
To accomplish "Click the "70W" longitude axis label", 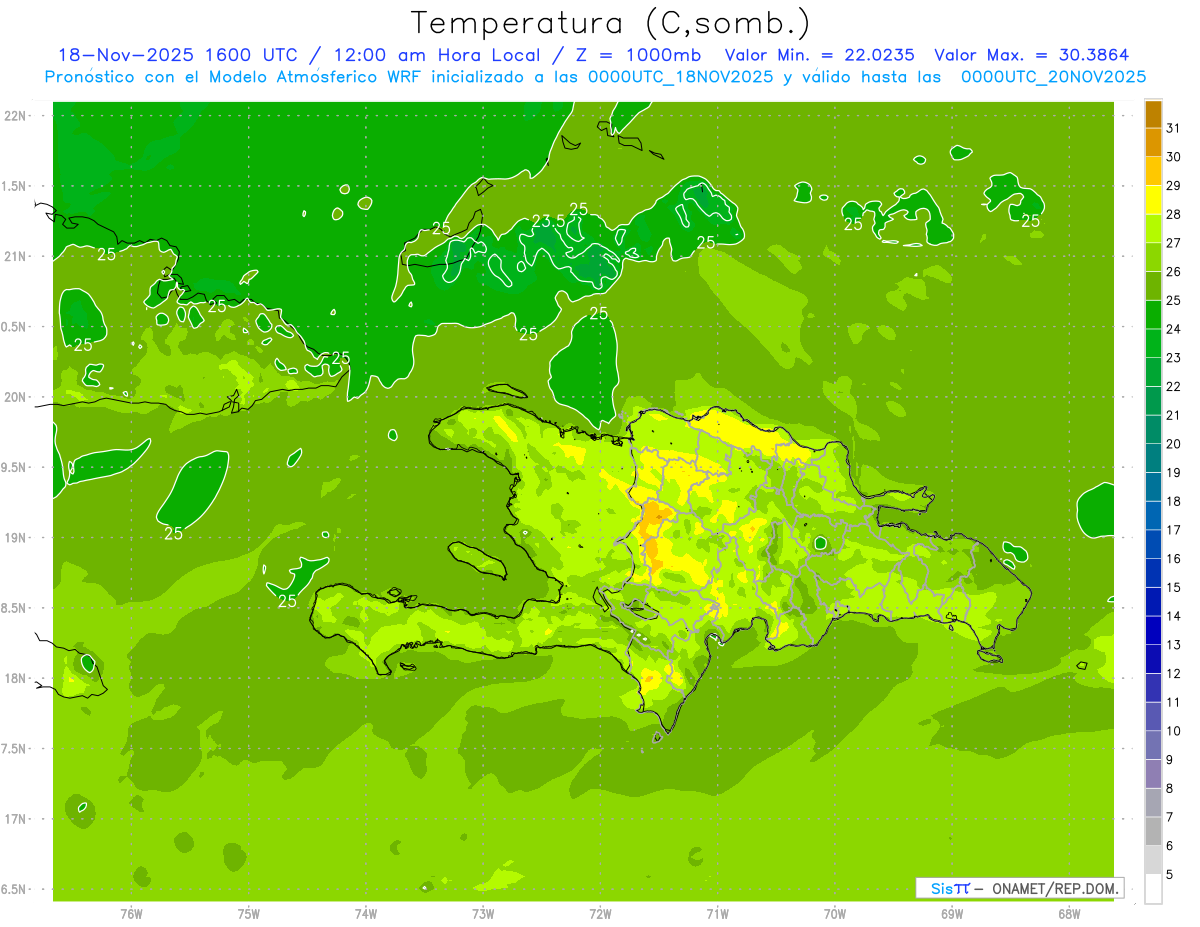I will tap(835, 913).
